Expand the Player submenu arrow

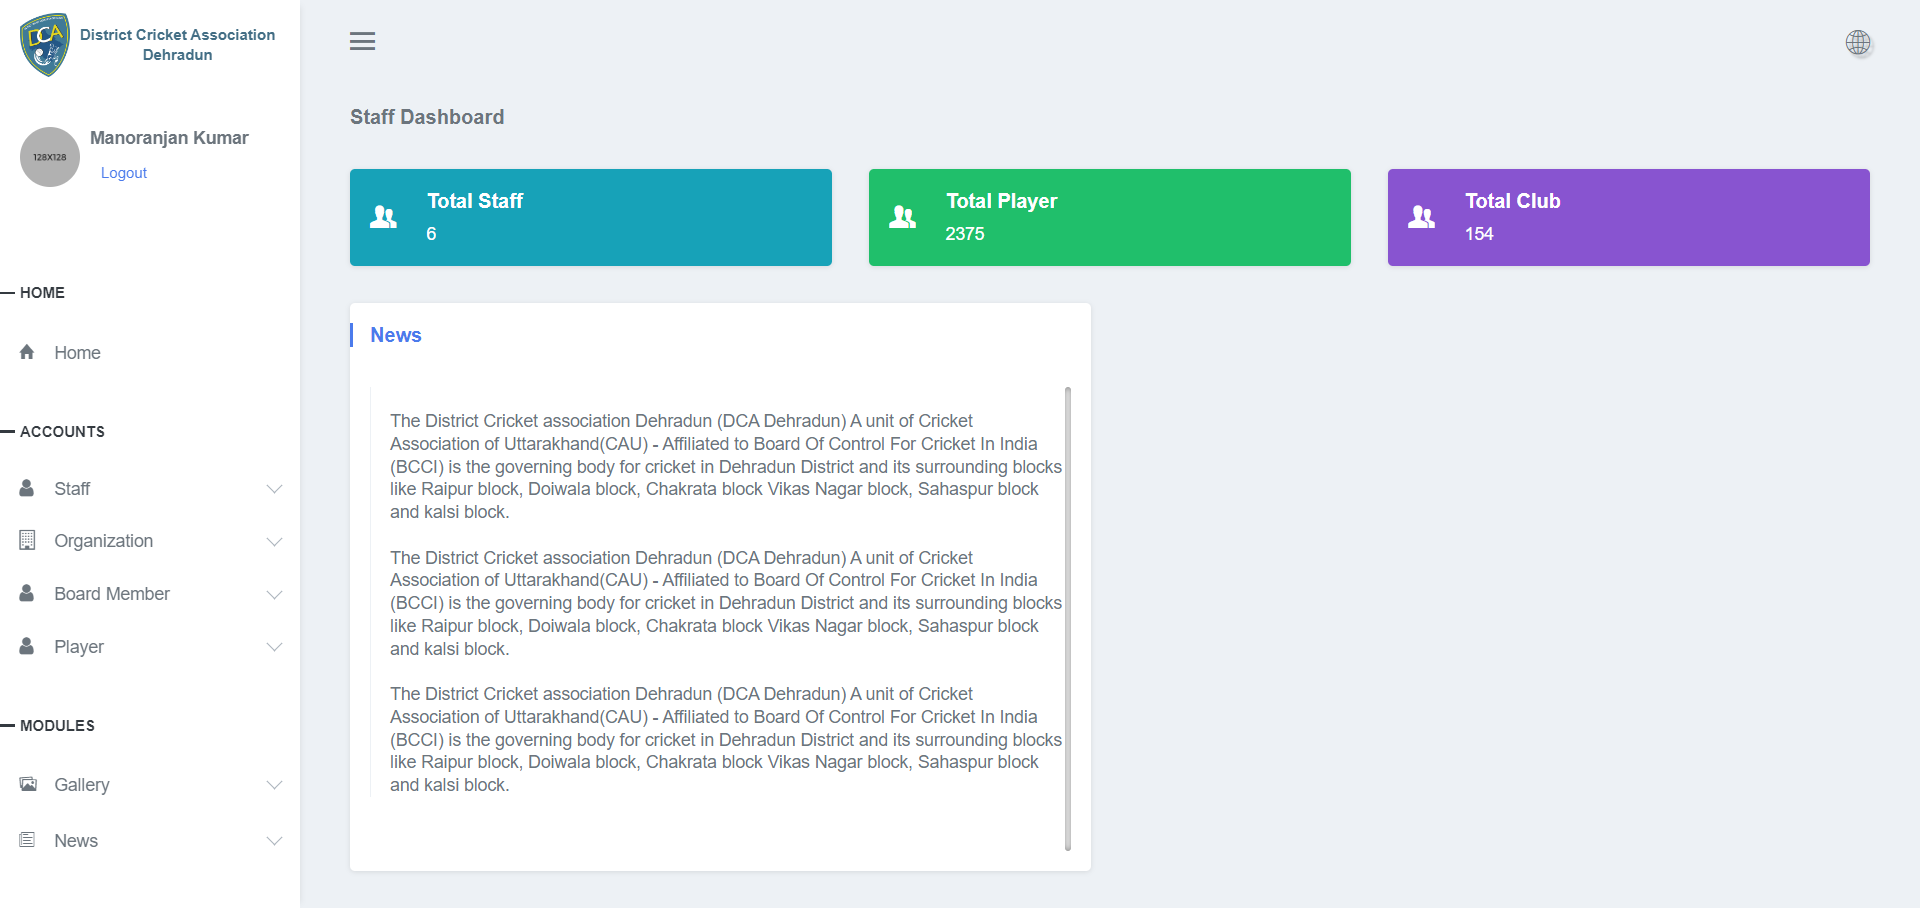274,647
